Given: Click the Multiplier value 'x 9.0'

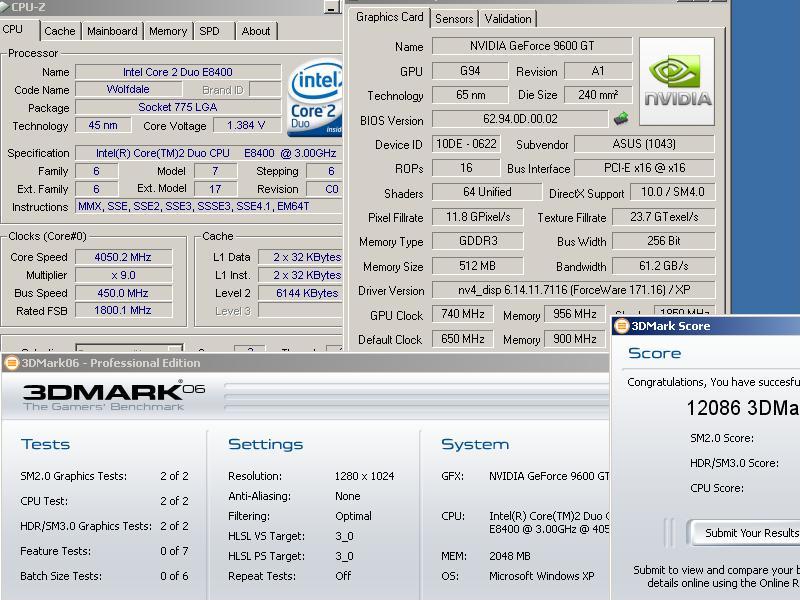Looking at the screenshot, I should click(123, 275).
